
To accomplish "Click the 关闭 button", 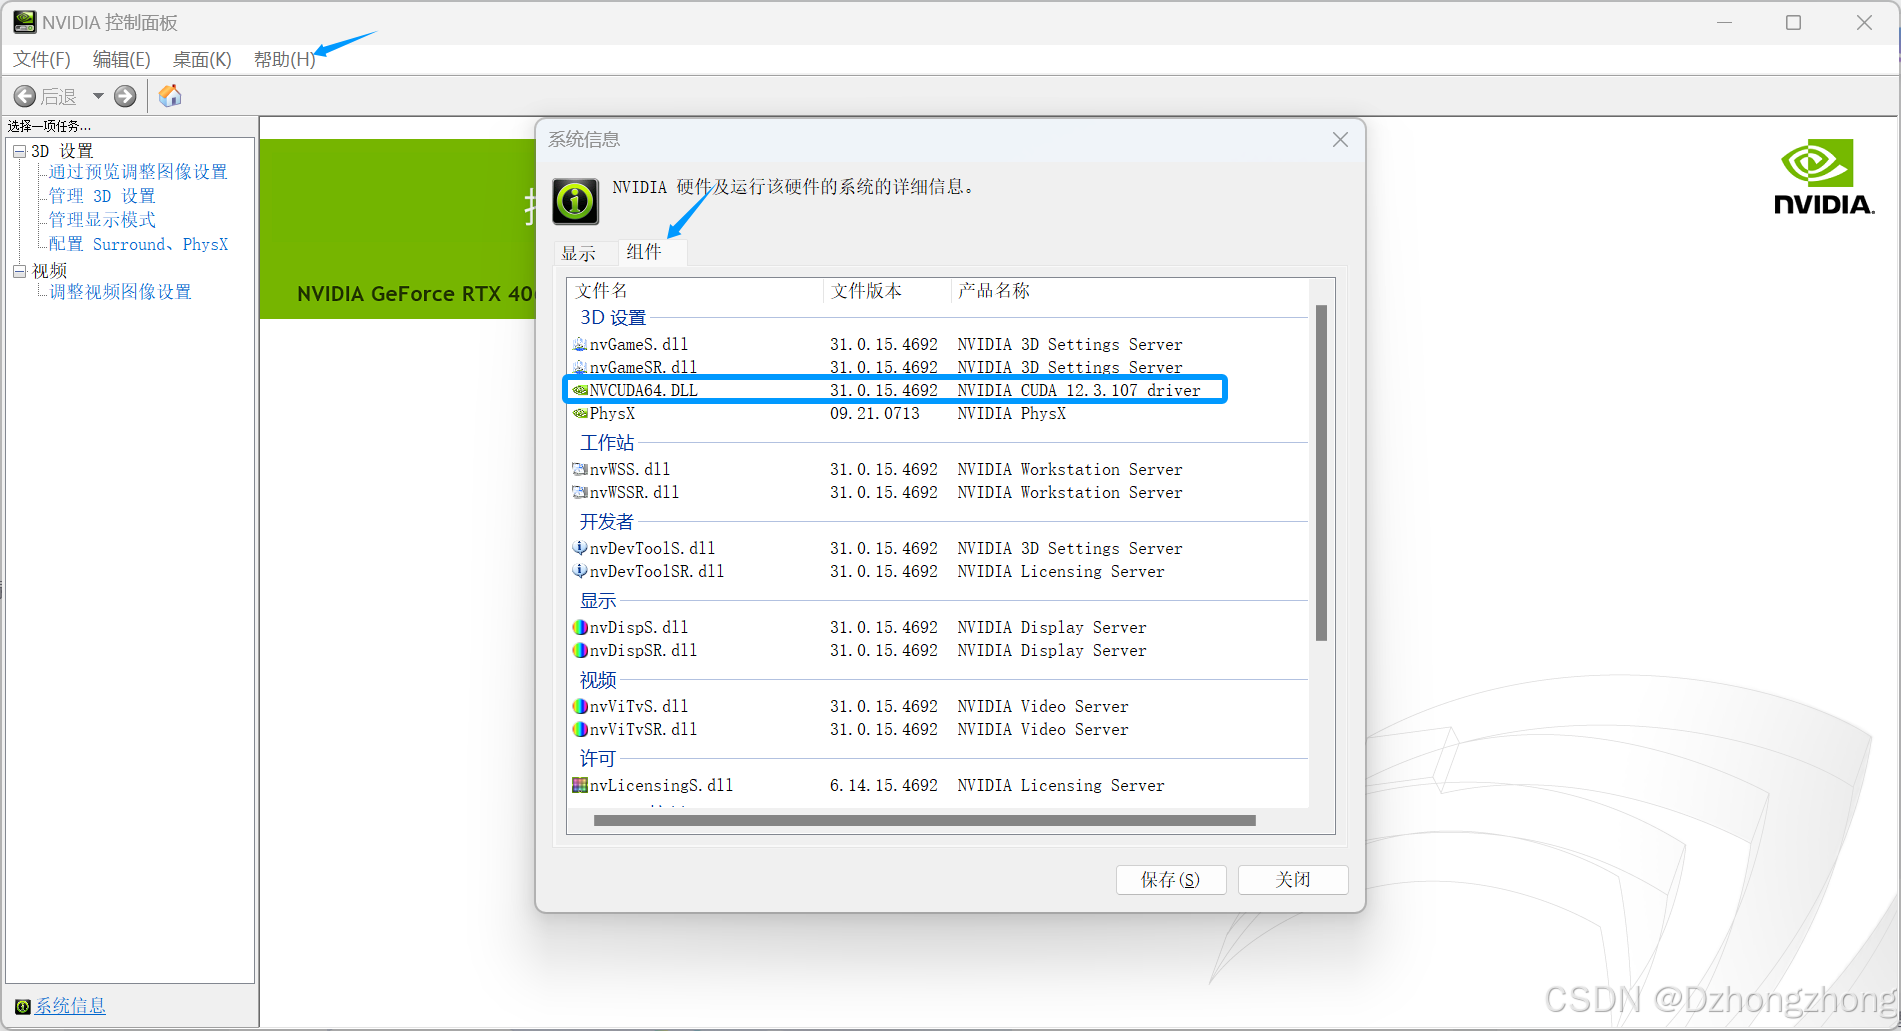I will [x=1293, y=879].
